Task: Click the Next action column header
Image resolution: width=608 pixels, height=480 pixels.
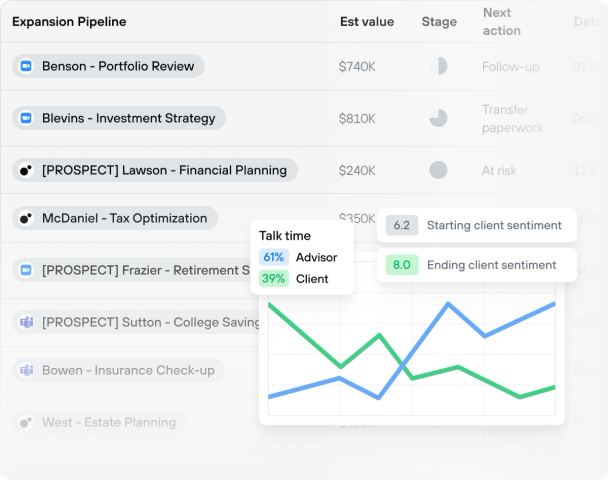Action: (x=501, y=21)
